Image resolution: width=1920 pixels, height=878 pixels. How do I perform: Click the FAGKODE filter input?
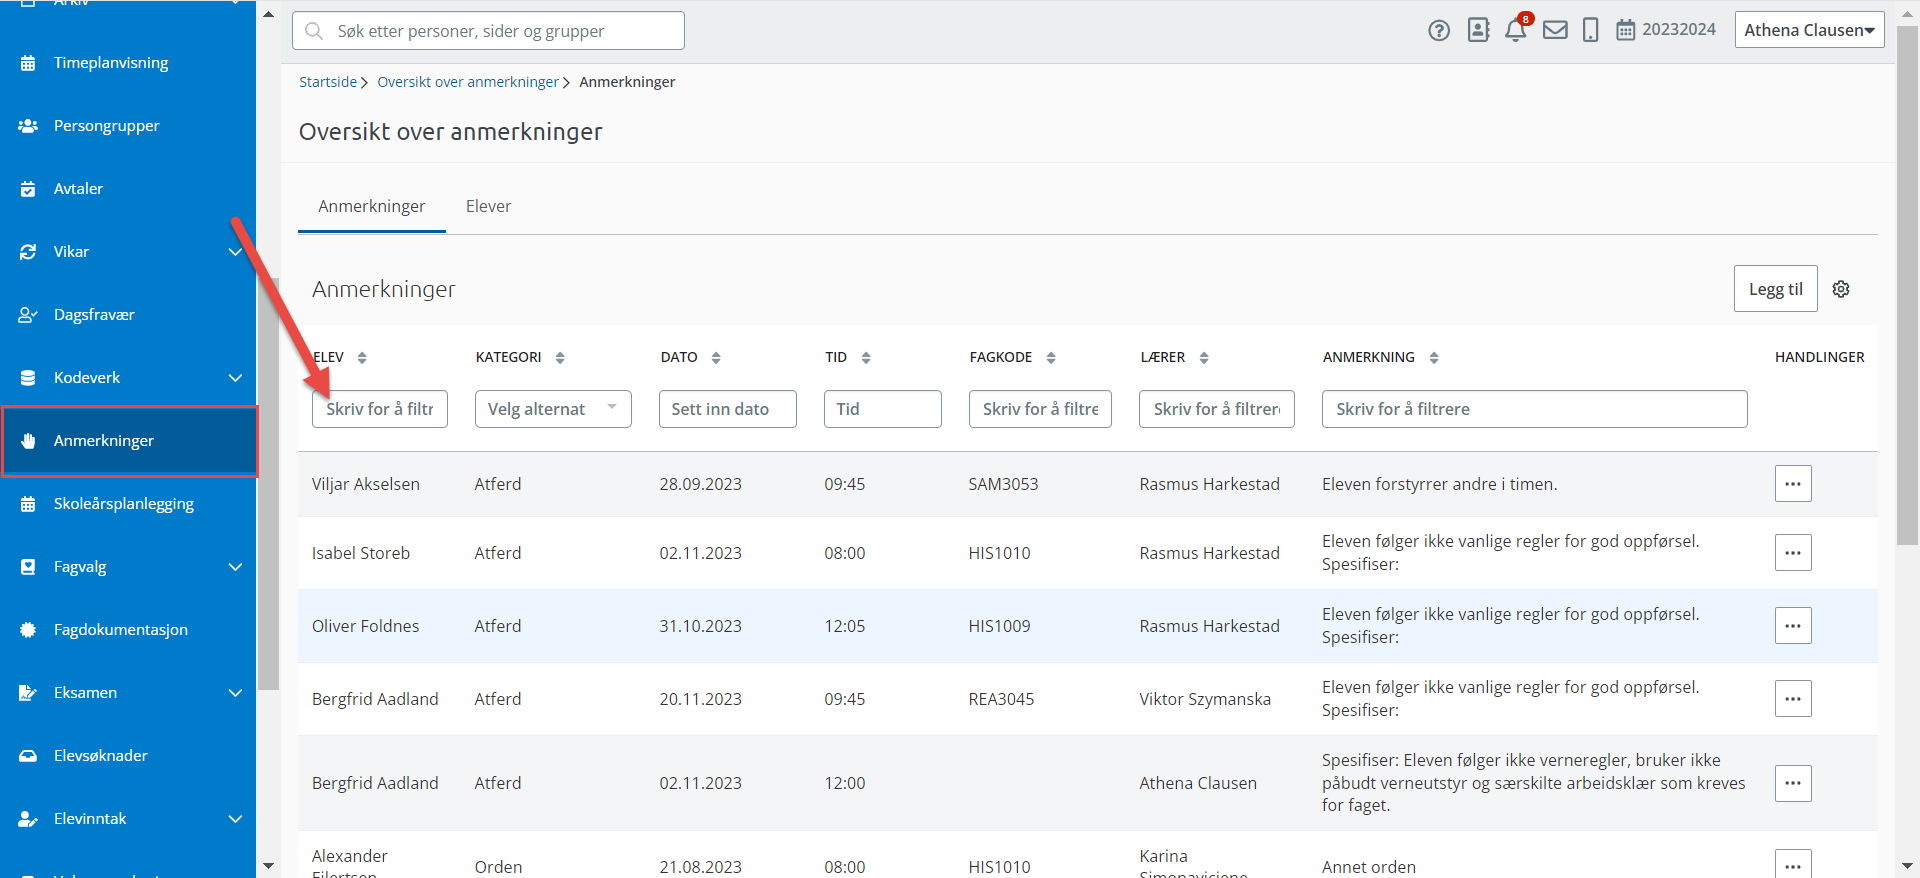[1040, 409]
